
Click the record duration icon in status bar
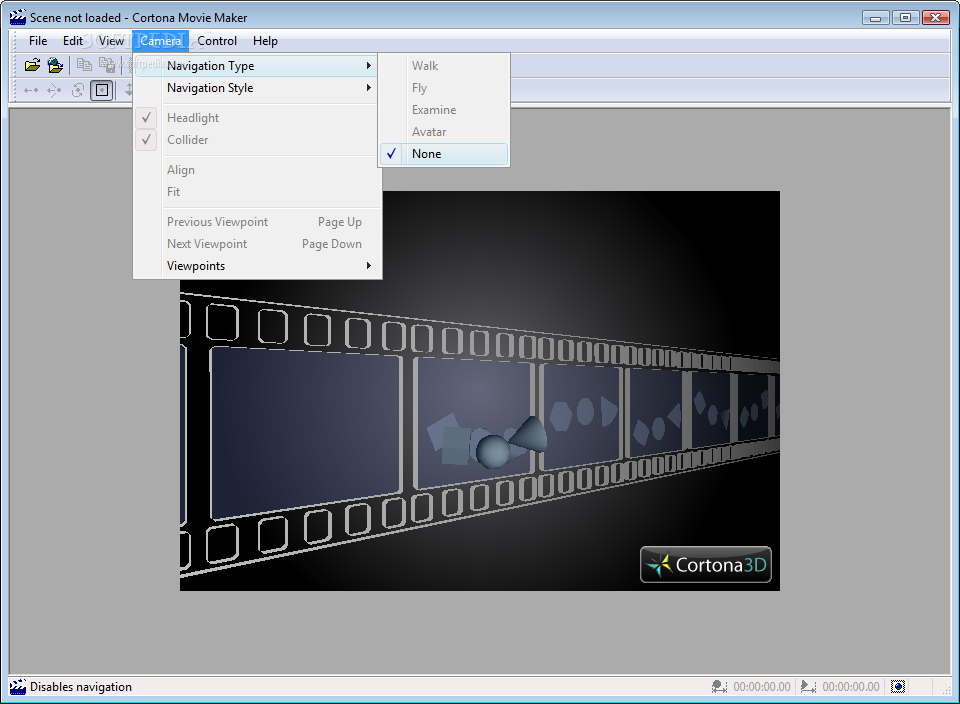(719, 687)
